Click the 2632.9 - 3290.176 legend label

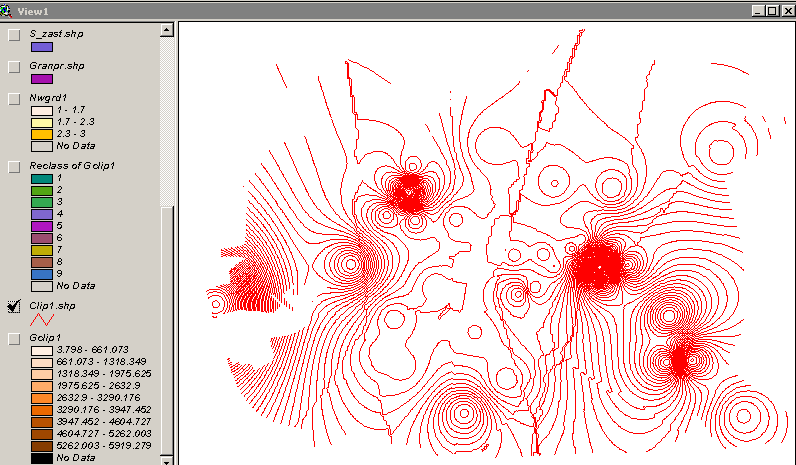tap(98, 397)
